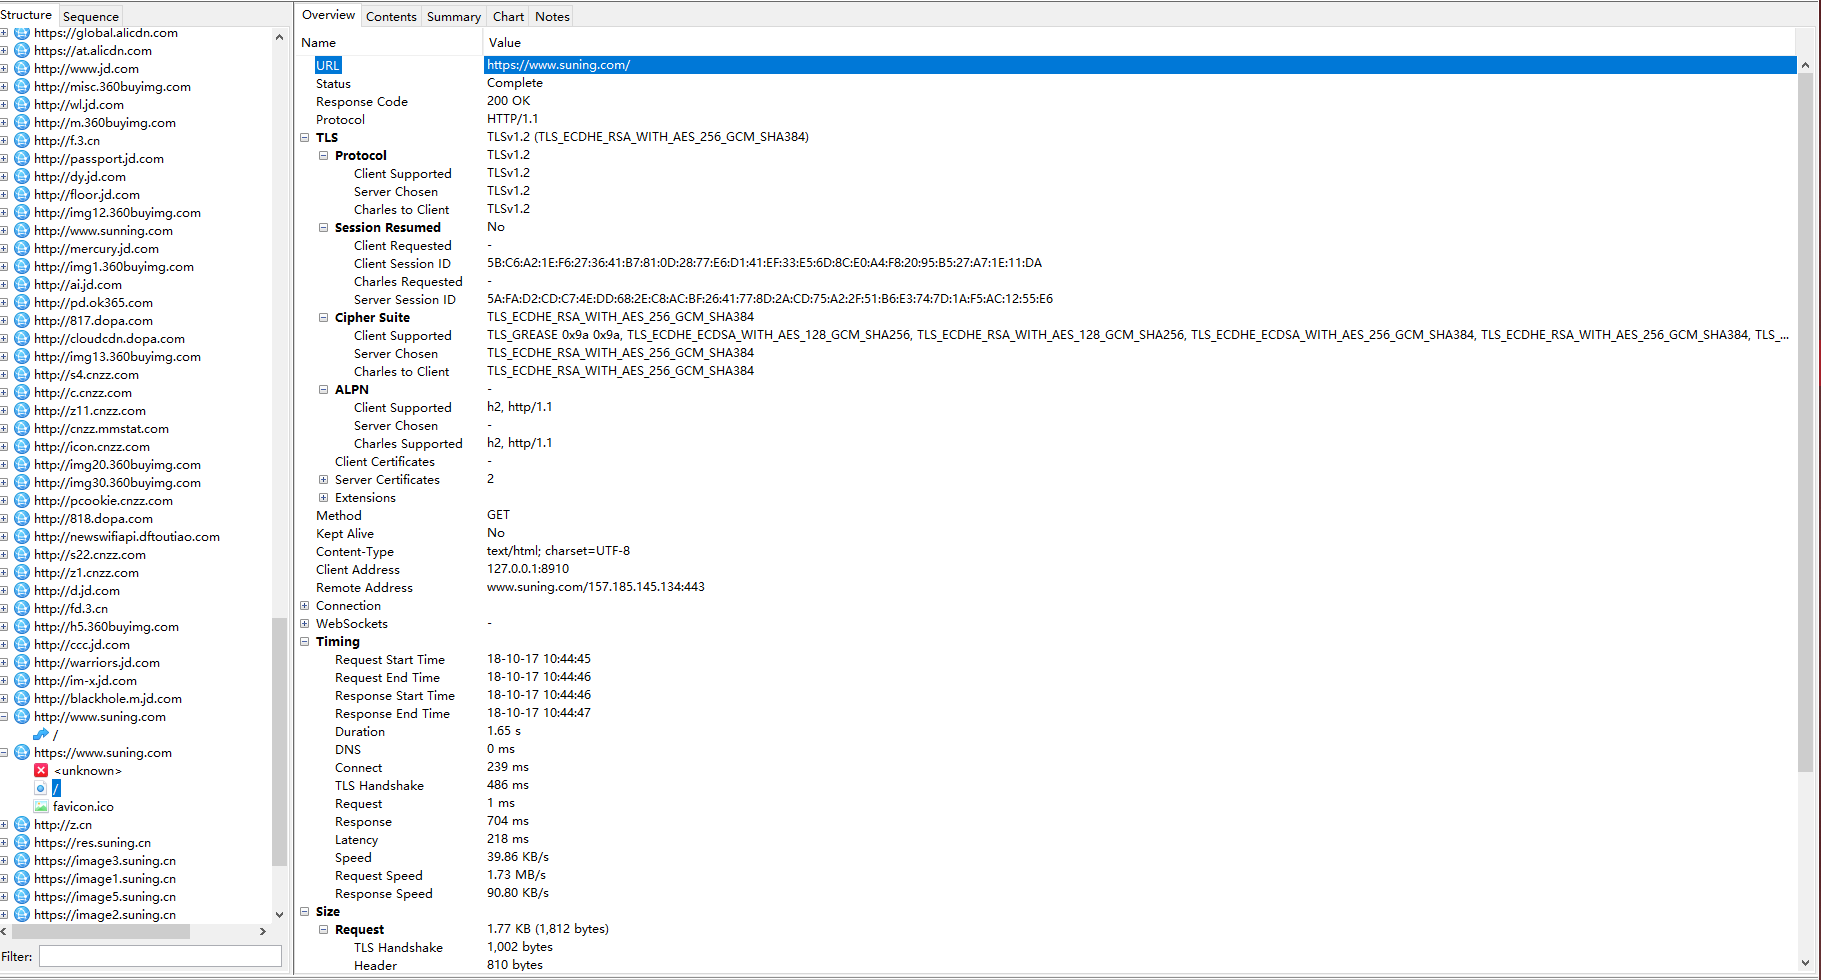This screenshot has width=1821, height=980.
Task: Select the favicon.ico request
Action: coord(83,807)
